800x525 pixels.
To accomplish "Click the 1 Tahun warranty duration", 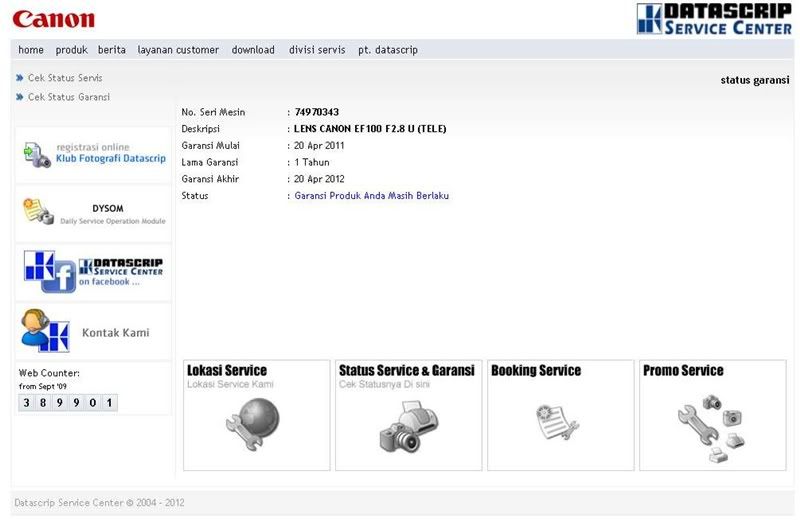I will [312, 163].
